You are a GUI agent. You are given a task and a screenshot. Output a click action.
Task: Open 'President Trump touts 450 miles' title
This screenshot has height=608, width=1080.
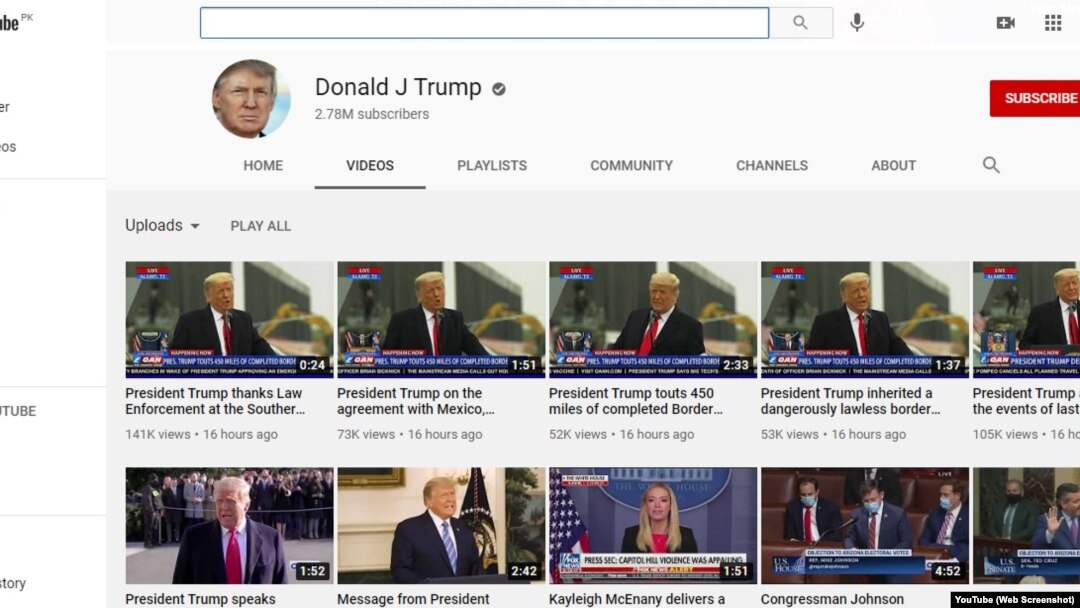(636, 401)
